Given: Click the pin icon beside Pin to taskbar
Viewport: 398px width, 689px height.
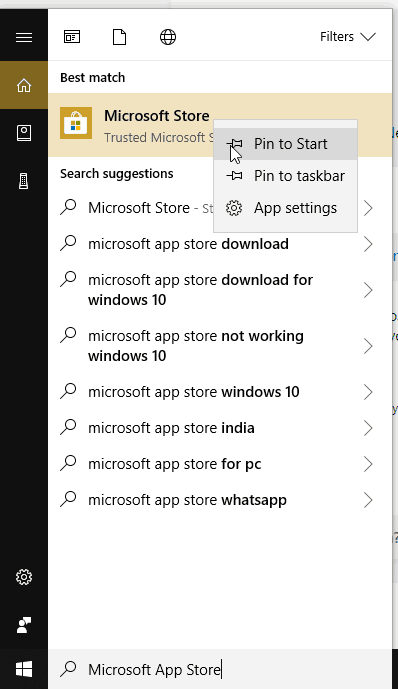Looking at the screenshot, I should click(234, 176).
